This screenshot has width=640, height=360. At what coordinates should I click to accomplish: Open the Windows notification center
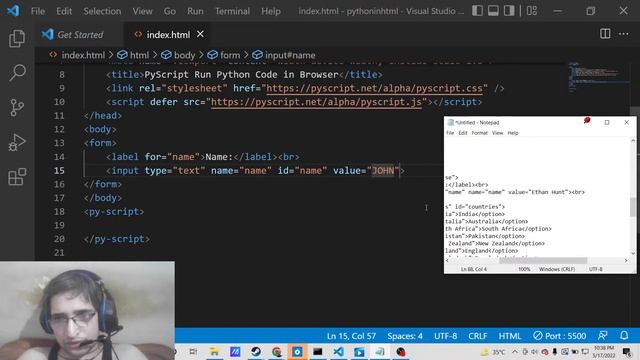coord(627,351)
